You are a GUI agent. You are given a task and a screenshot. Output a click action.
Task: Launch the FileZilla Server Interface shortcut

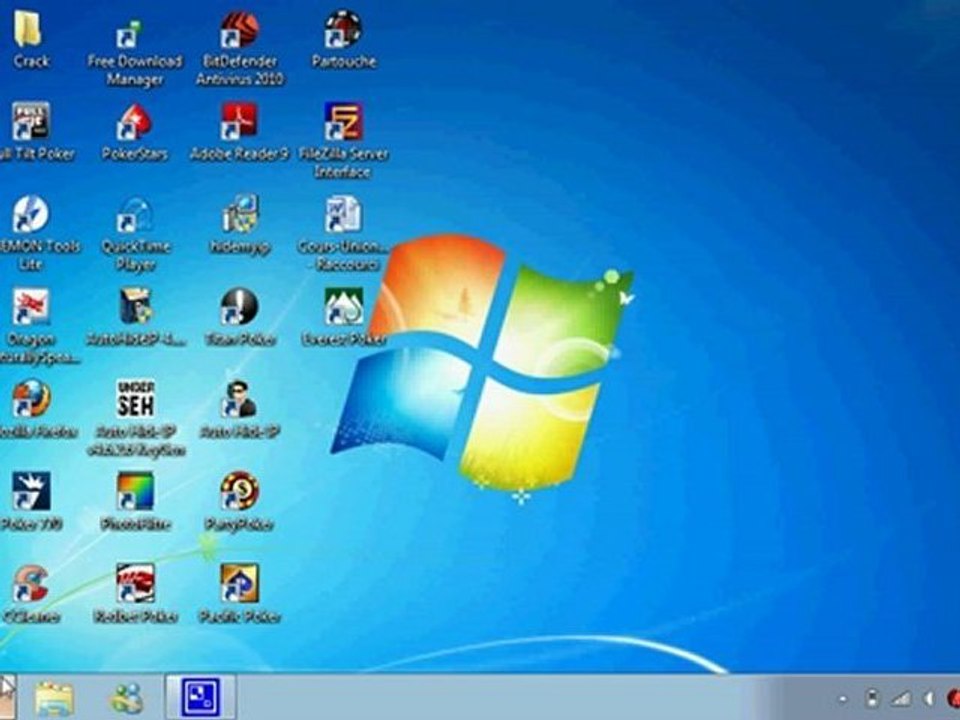343,121
